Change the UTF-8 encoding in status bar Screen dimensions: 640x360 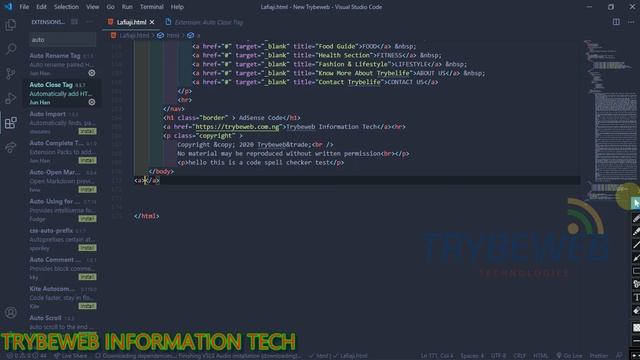[x=498, y=356]
